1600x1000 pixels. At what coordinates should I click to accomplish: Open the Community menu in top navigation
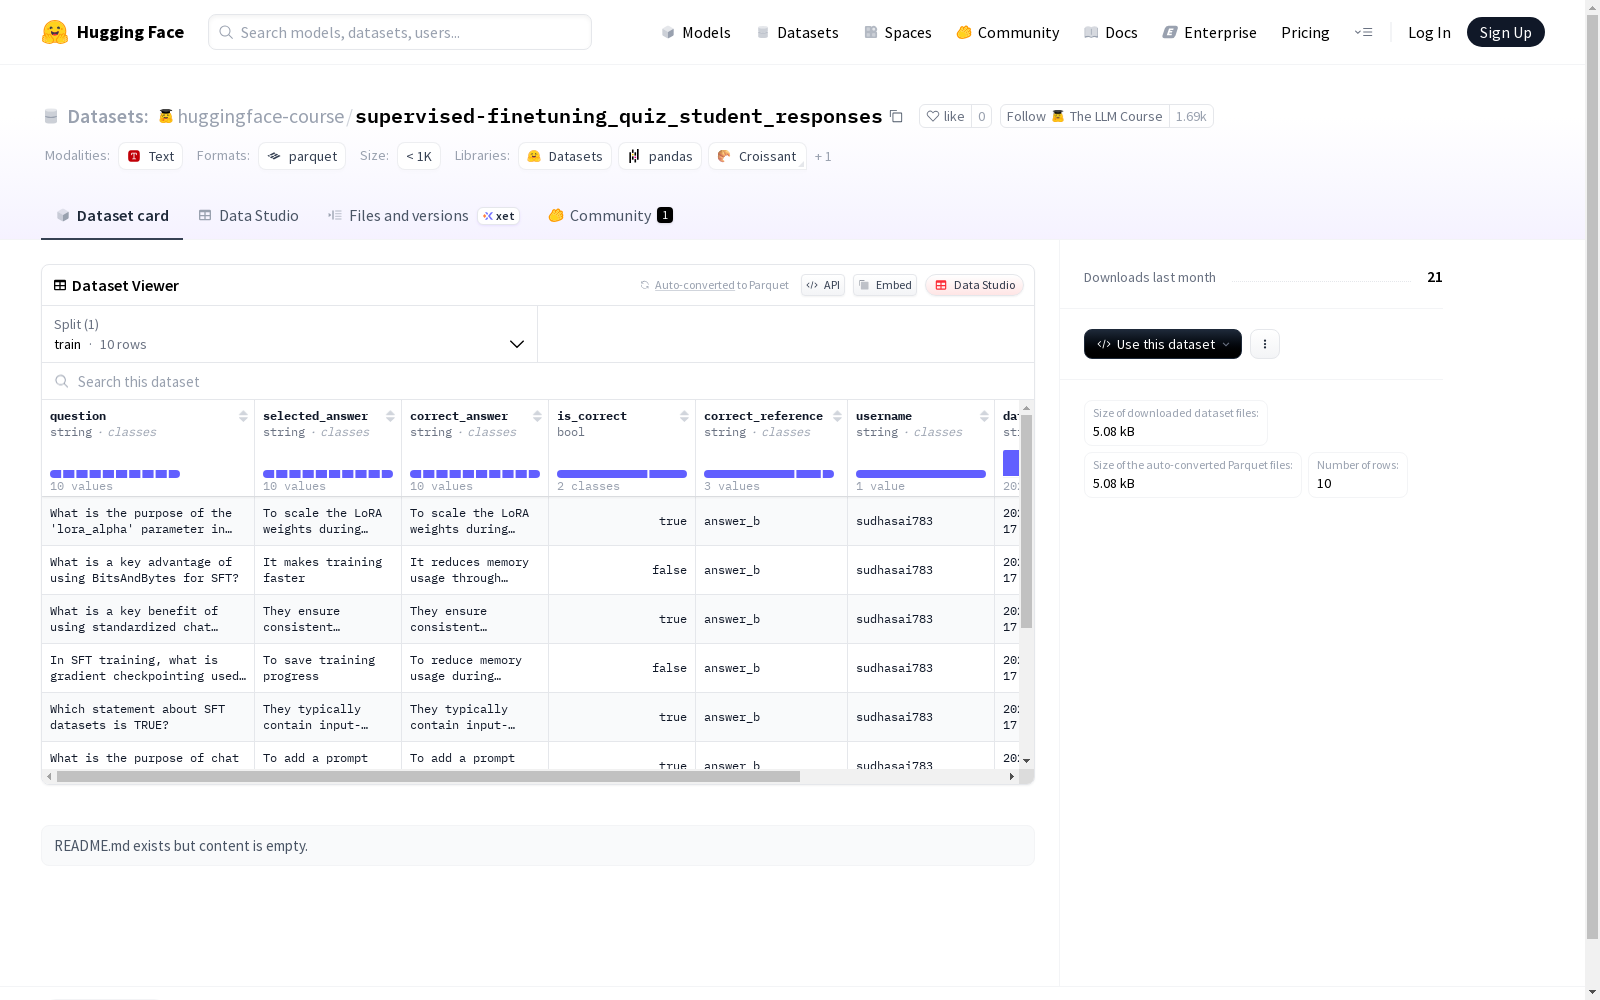pos(1007,32)
